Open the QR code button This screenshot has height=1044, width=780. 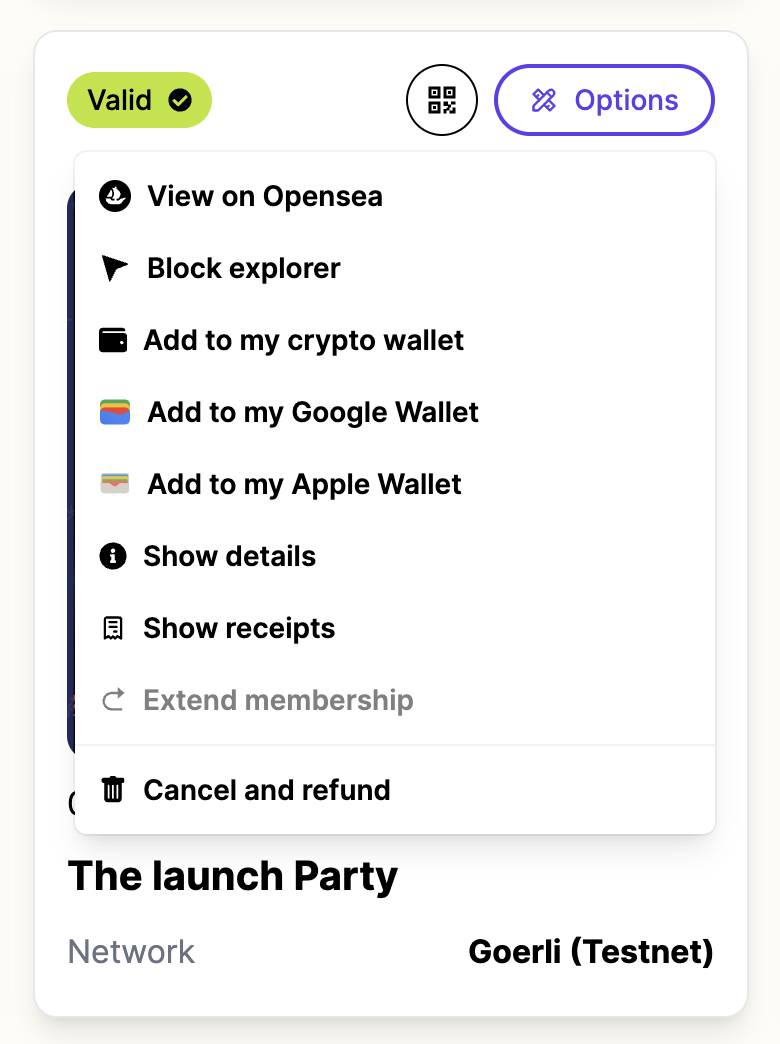(442, 100)
